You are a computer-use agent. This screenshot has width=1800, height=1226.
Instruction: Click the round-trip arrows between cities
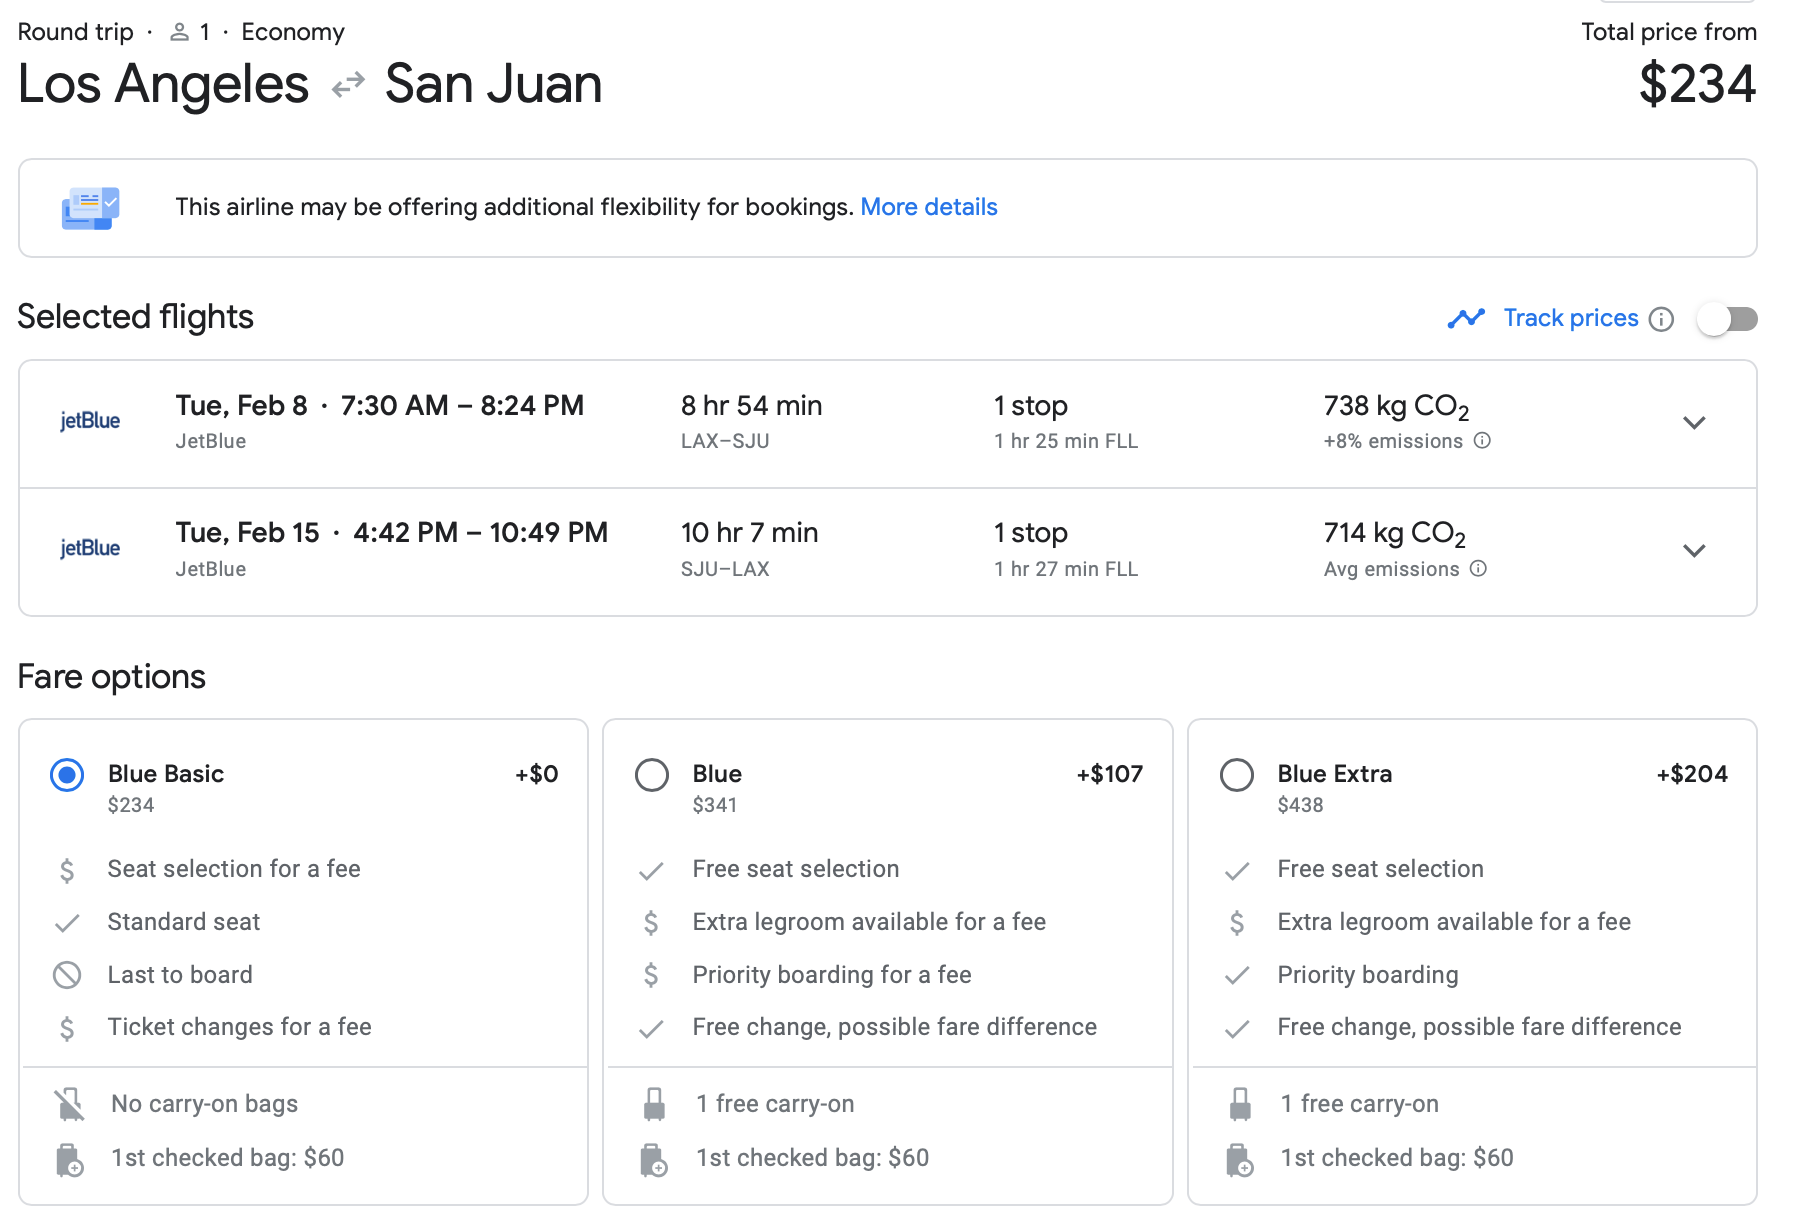click(x=347, y=85)
